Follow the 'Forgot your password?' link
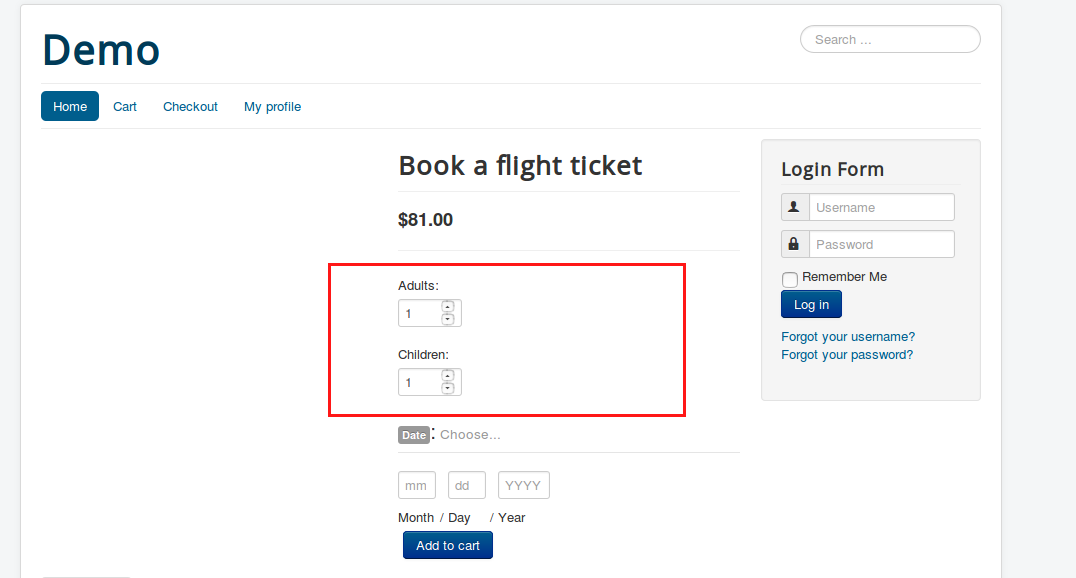 click(847, 355)
